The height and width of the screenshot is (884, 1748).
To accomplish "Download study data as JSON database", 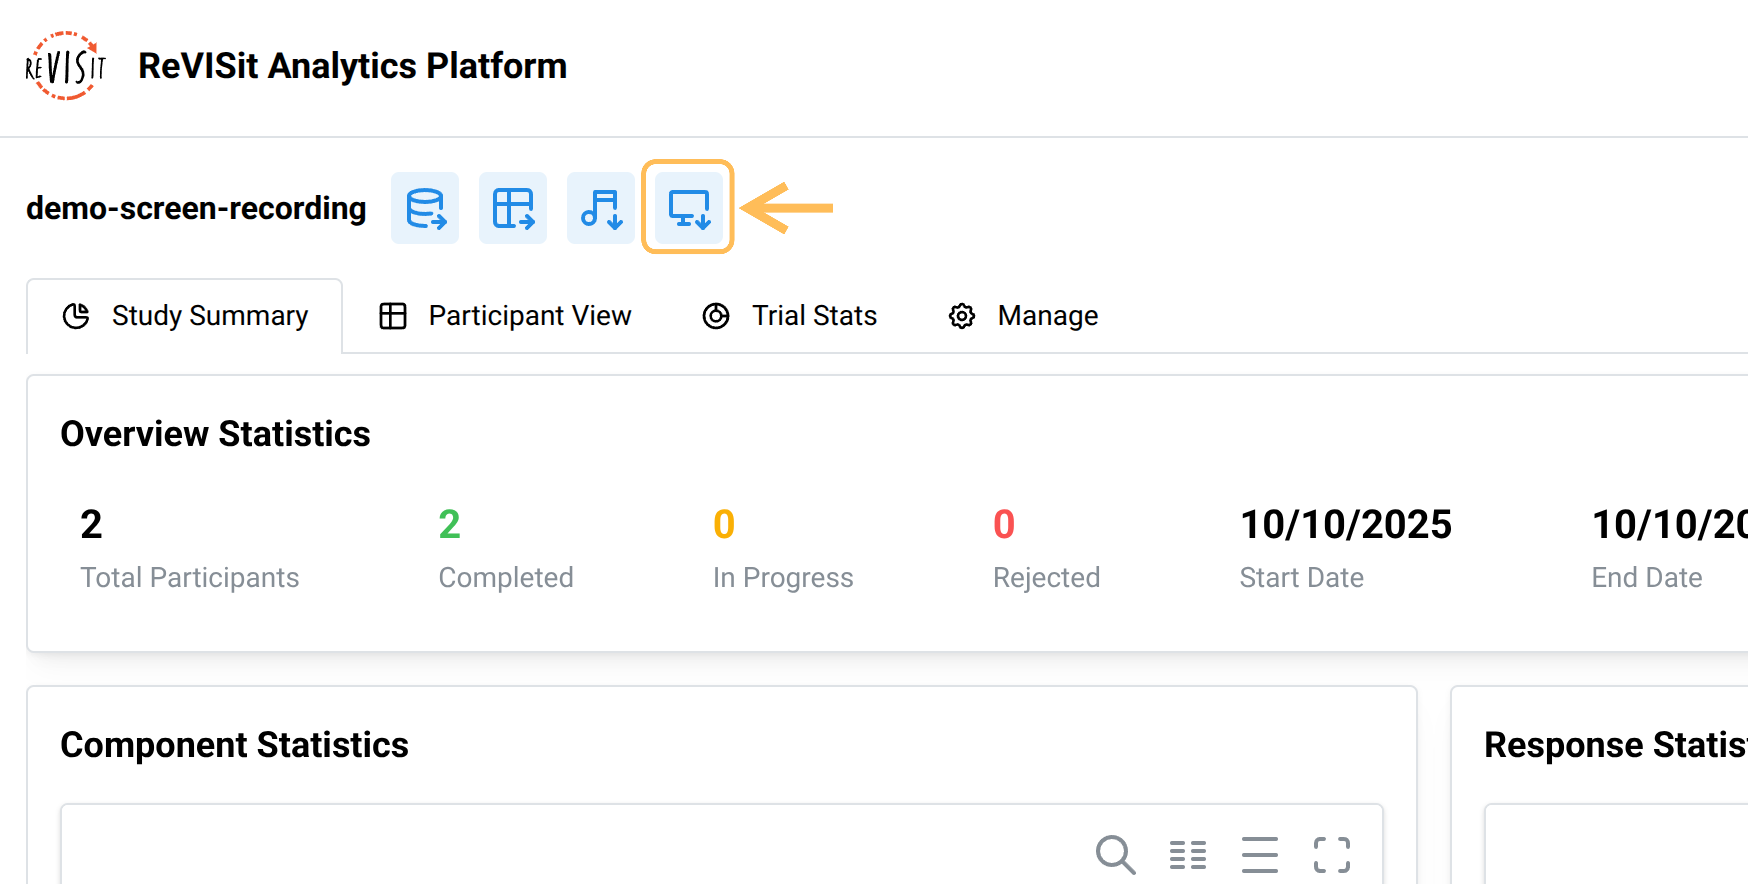I will 425,208.
